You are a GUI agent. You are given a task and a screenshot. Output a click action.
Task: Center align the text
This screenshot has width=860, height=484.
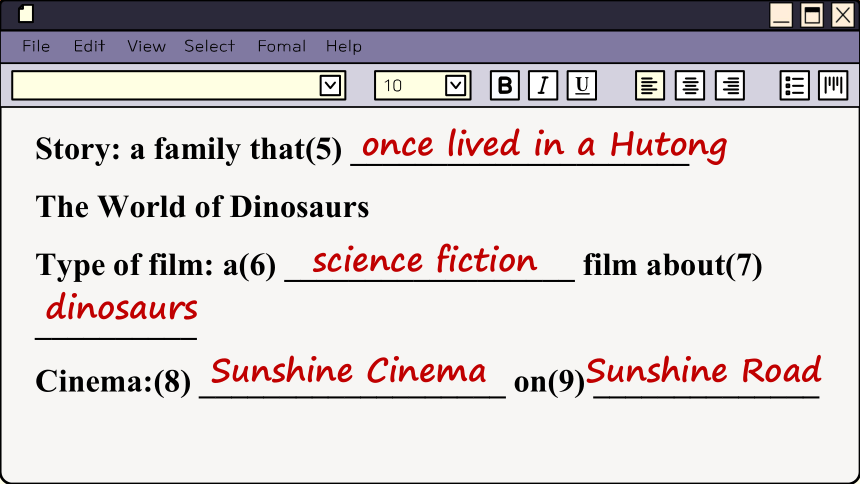[x=690, y=85]
